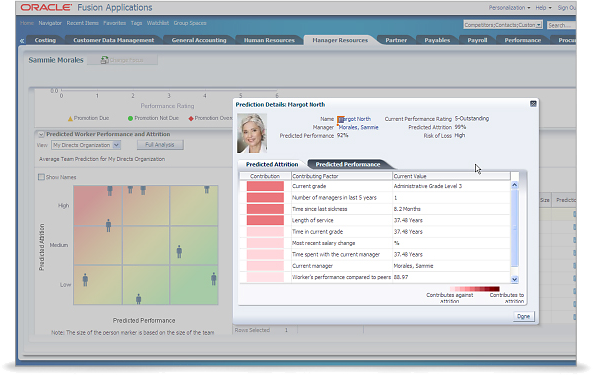
Task: Open the General Accounting tab
Action: pos(199,40)
